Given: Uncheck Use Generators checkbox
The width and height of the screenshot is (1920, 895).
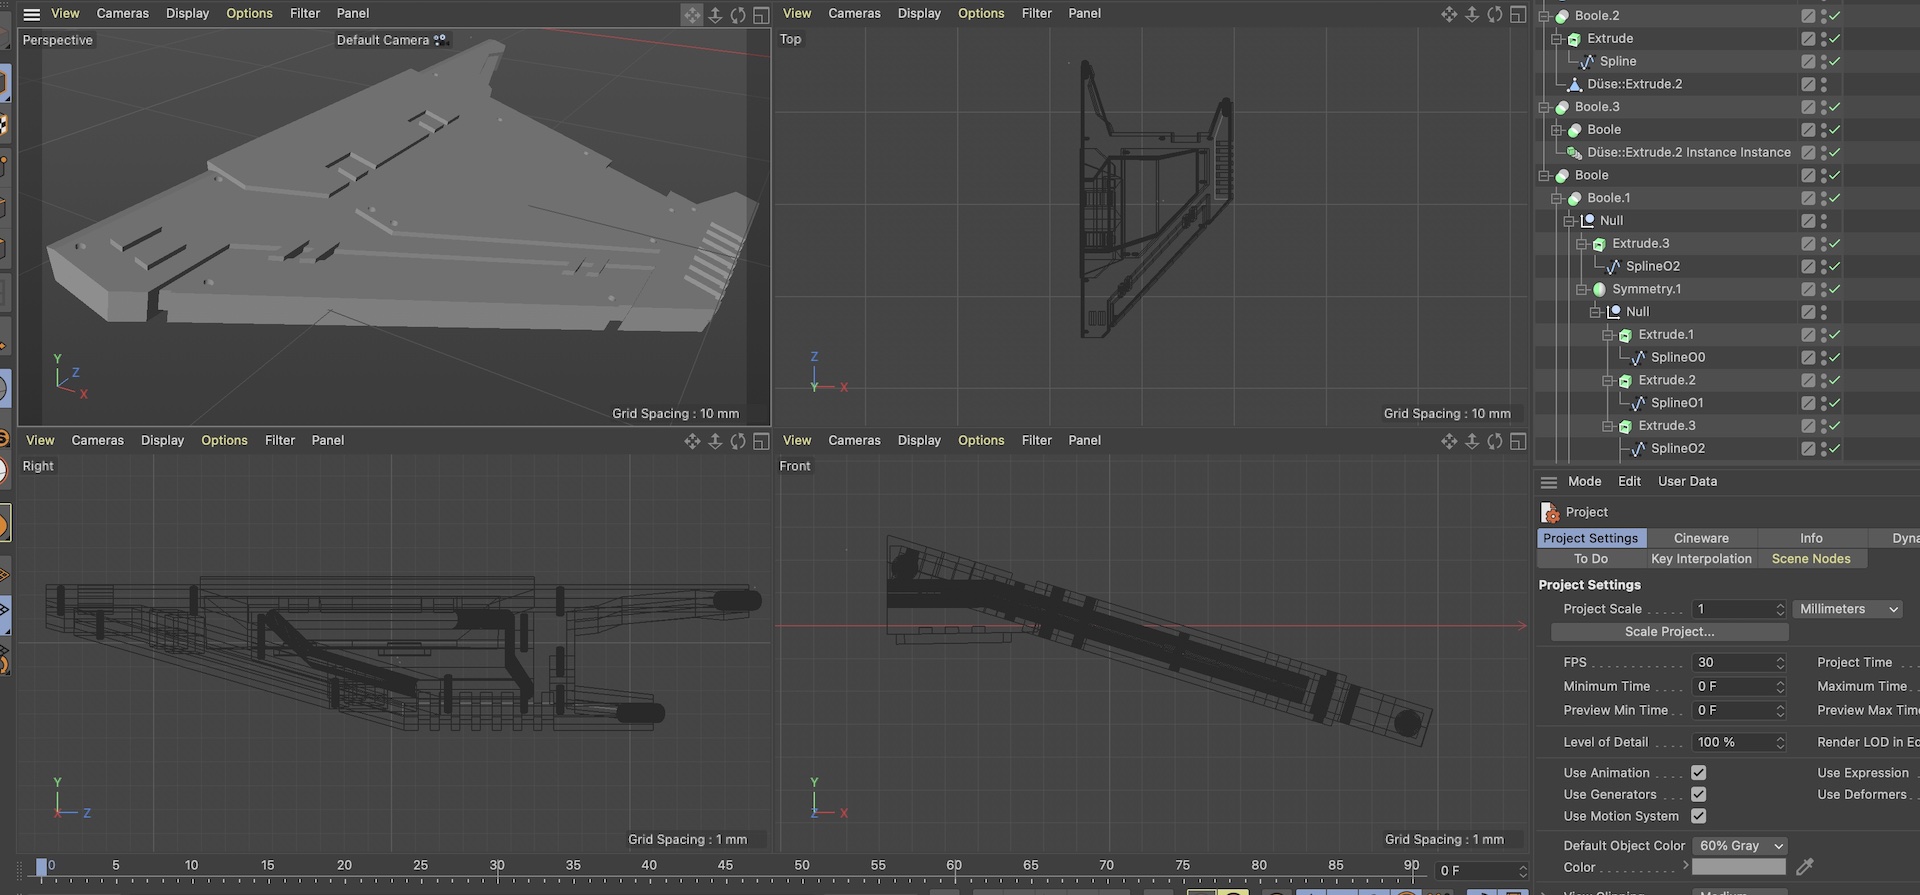Looking at the screenshot, I should coord(1698,794).
